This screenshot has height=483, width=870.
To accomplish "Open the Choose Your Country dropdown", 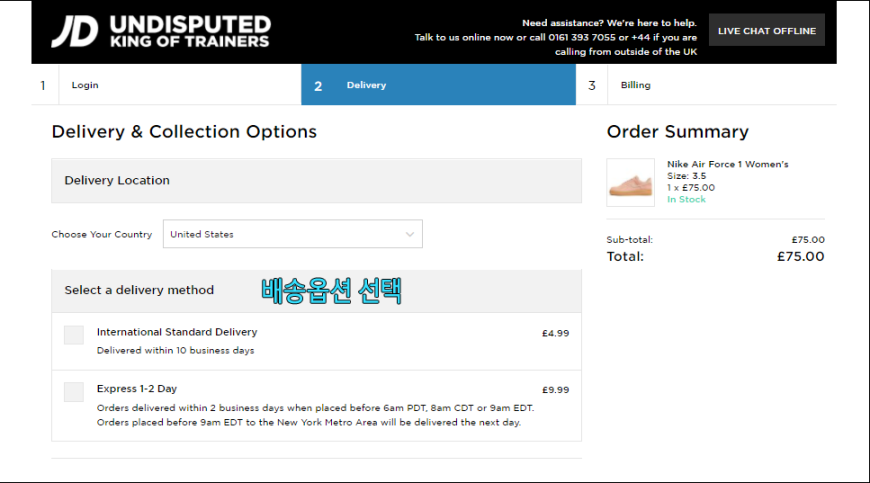I will (x=292, y=234).
